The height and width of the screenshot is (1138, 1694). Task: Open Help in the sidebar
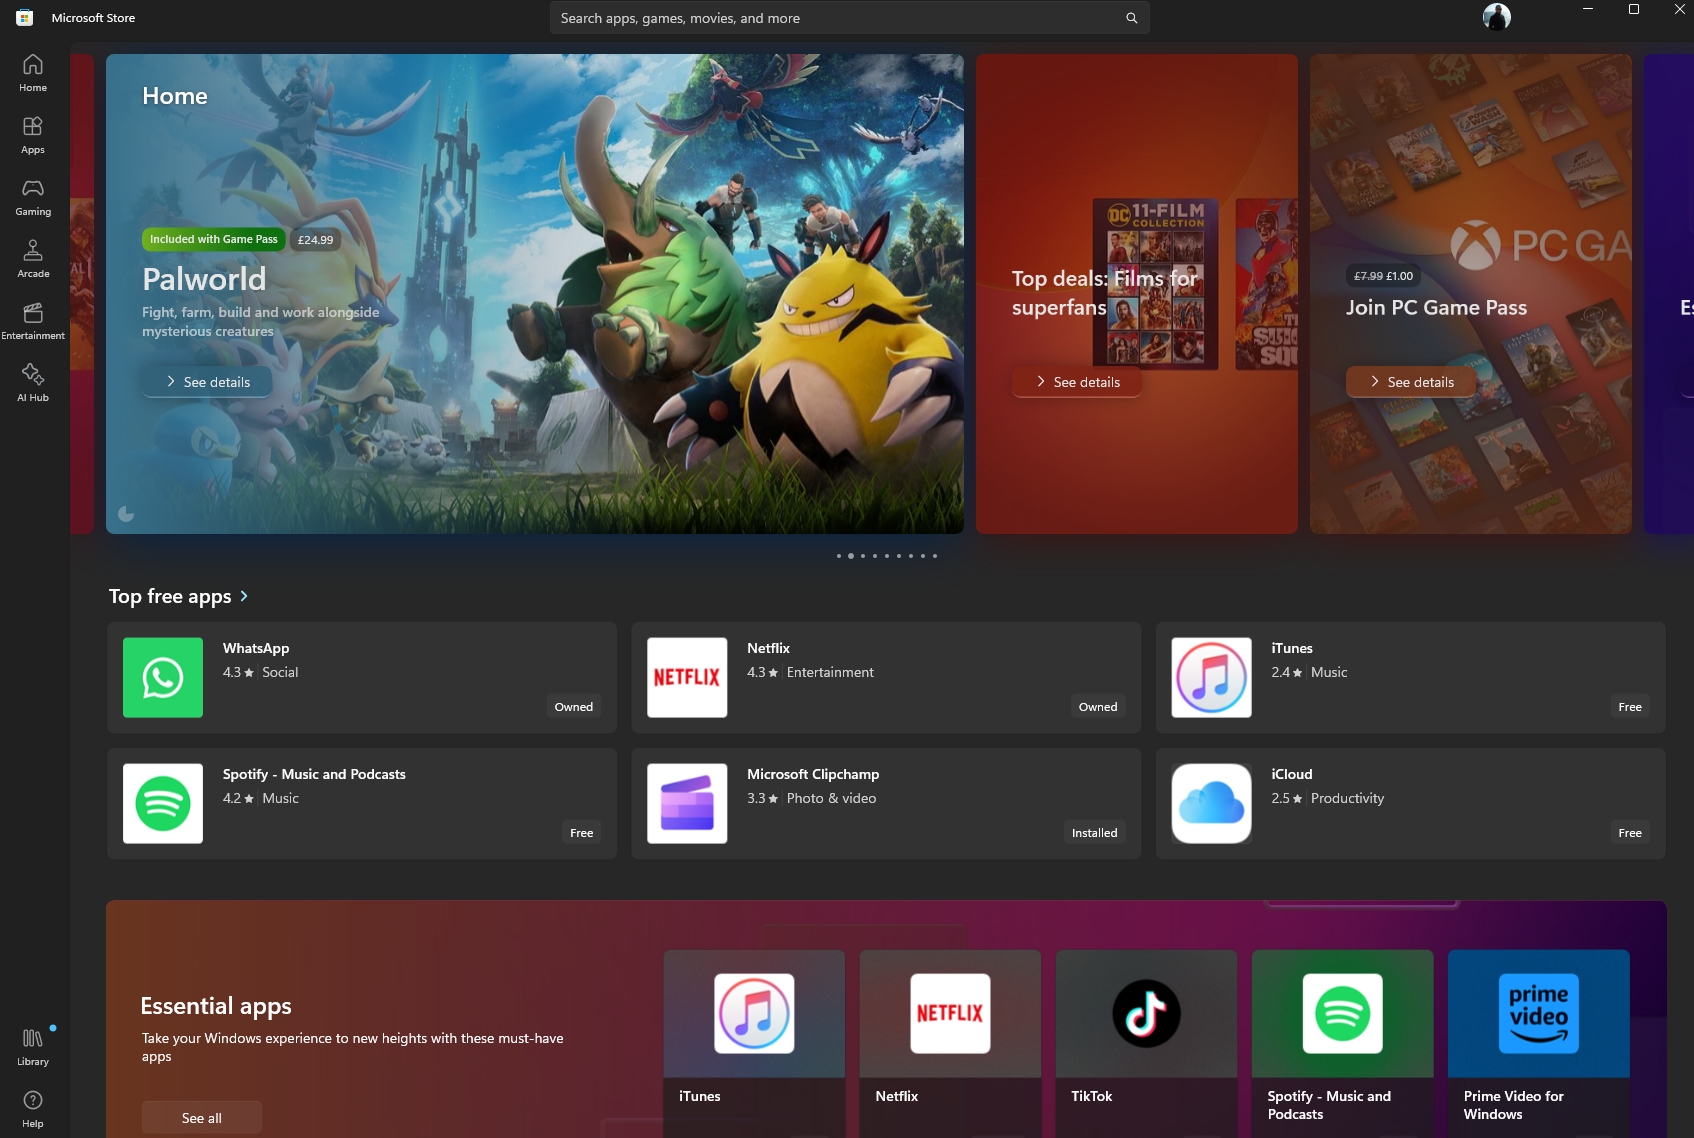tap(33, 1109)
